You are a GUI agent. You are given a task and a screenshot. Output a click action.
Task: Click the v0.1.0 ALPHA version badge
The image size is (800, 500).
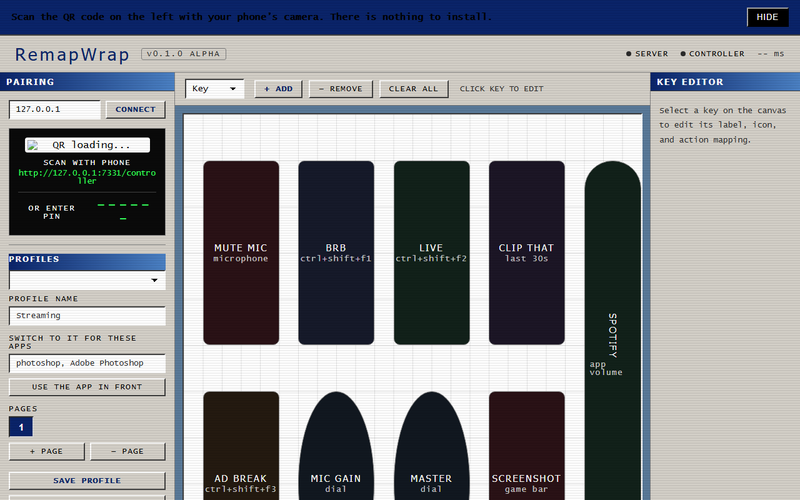click(184, 54)
